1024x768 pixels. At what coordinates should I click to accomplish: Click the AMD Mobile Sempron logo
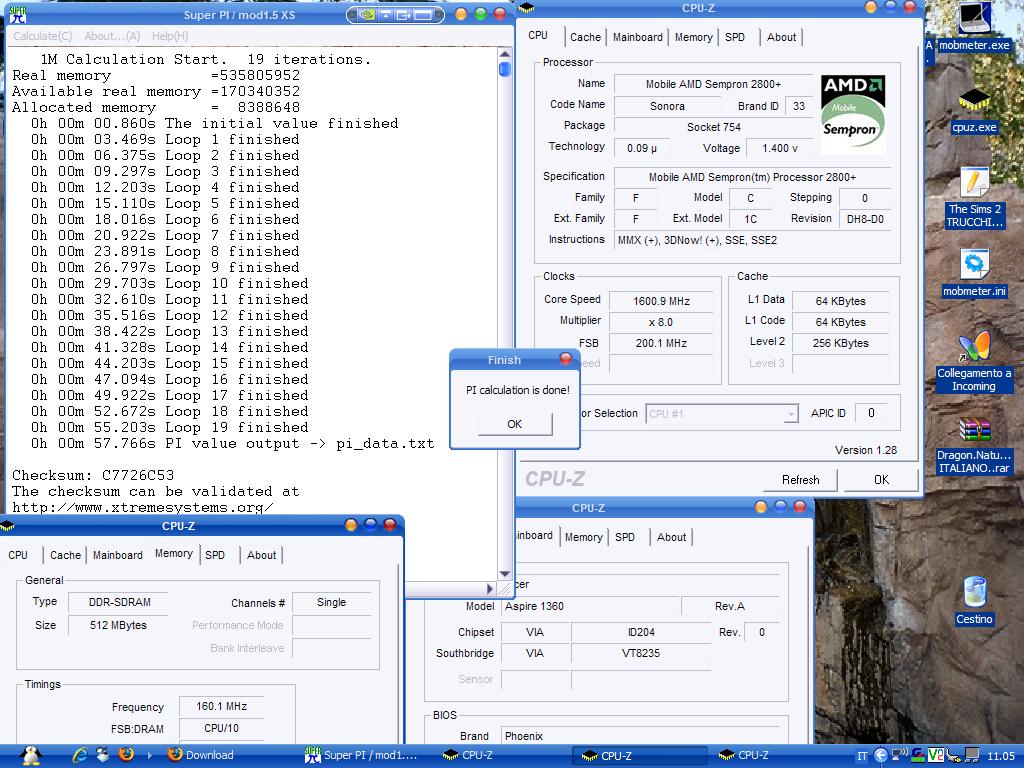[x=852, y=114]
